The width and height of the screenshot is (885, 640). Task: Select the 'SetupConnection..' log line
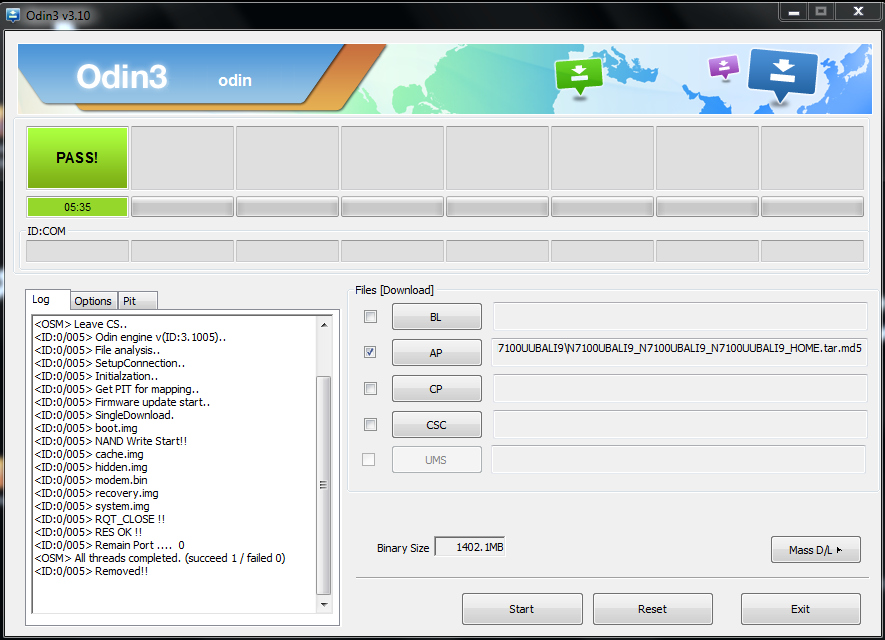[x=109, y=363]
